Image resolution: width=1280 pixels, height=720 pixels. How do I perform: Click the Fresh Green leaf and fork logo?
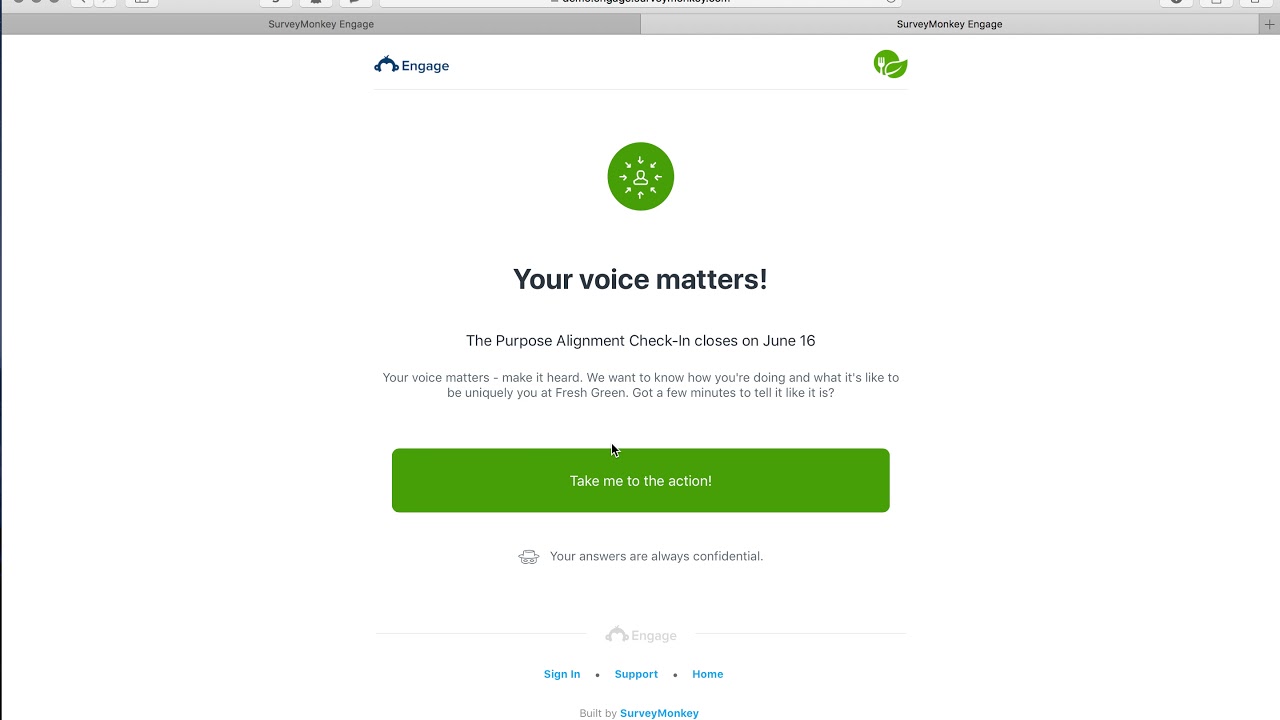tap(890, 65)
